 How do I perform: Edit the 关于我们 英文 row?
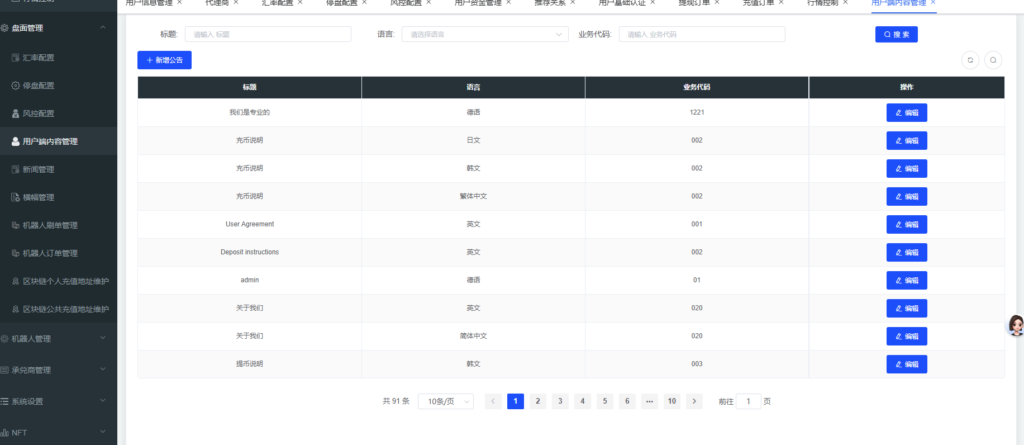point(906,308)
